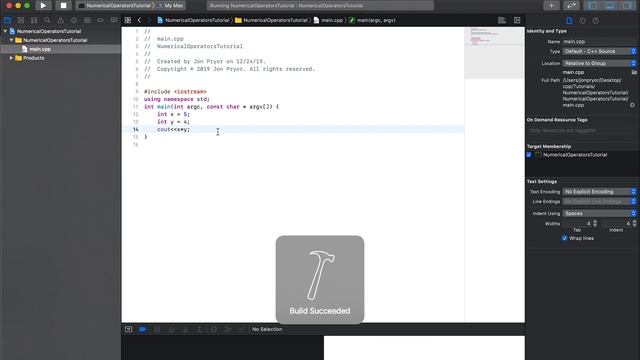
Task: Choose My Mac run destination
Action: pos(171,6)
